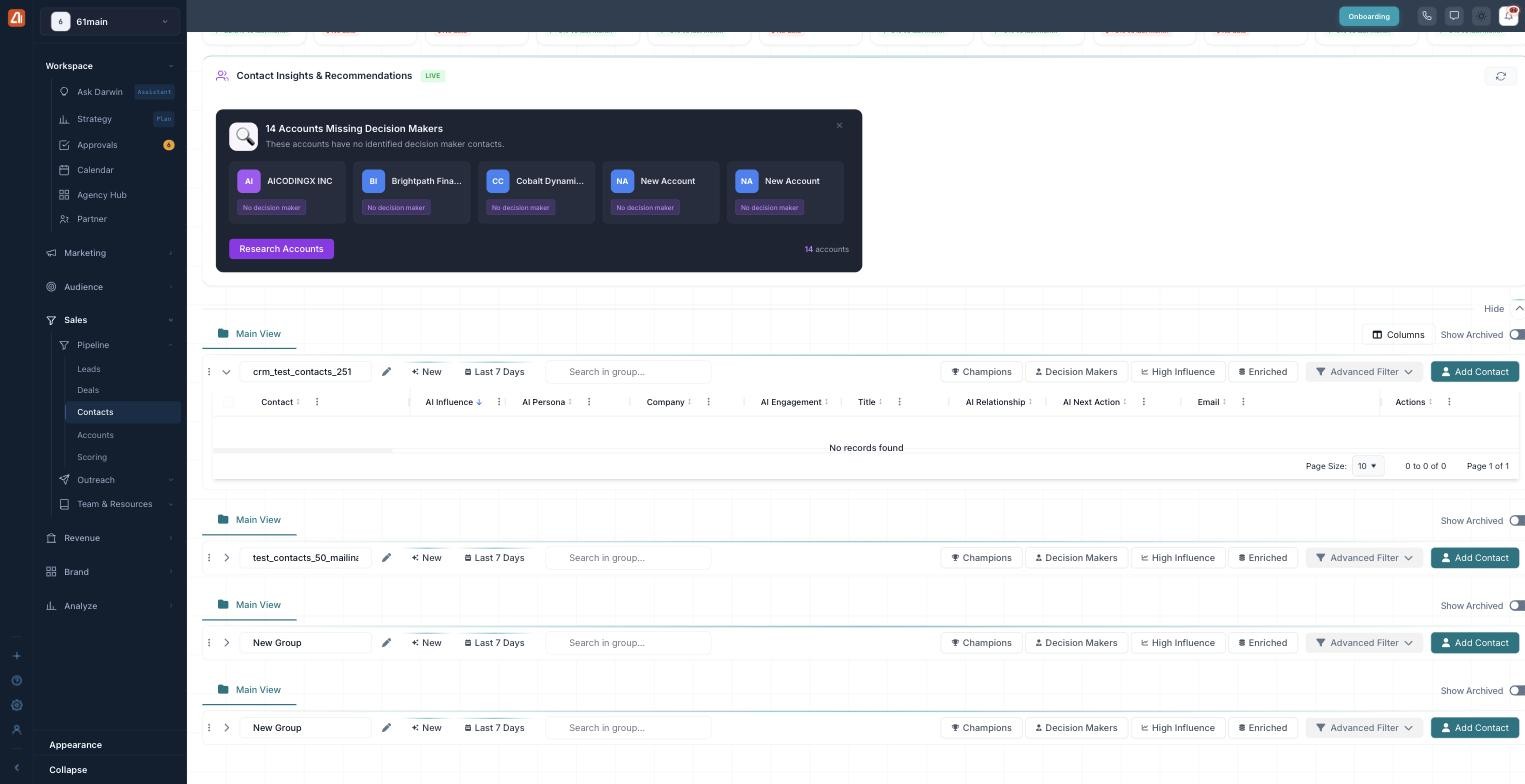Screen dimensions: 1525x784
Task: Toggle Show Archived for first New Group
Action: click(1517, 606)
